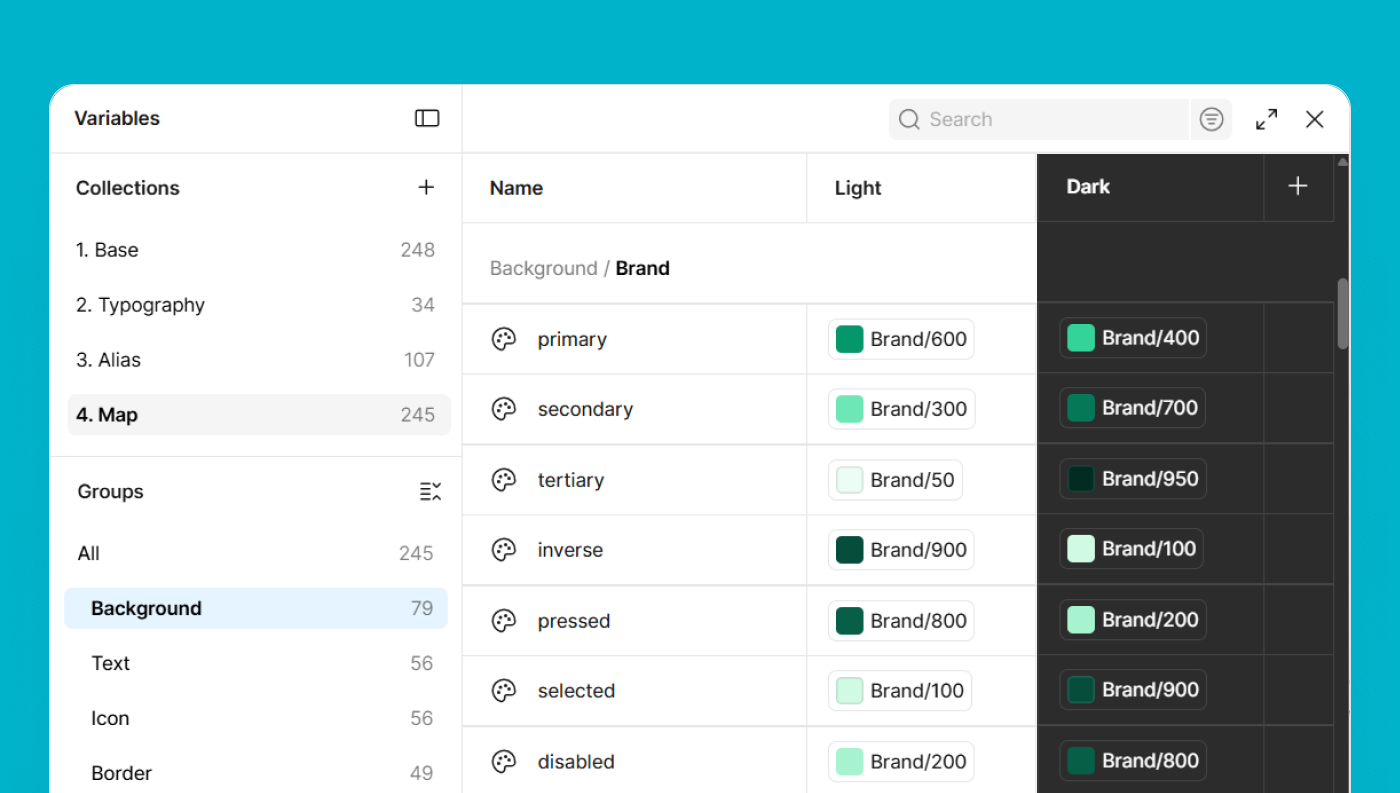Click the Brand/50 light value for tertiary
Image resolution: width=1400 pixels, height=793 pixels.
[895, 480]
